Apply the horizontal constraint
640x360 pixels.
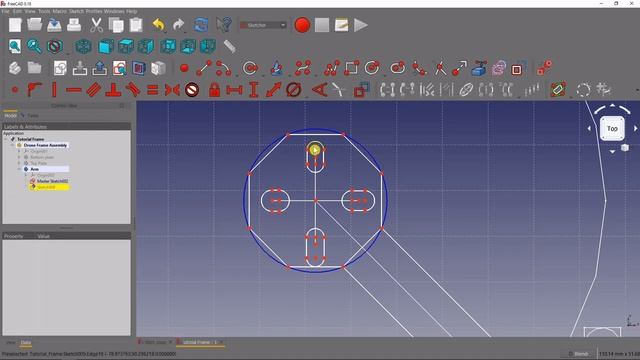point(74,89)
